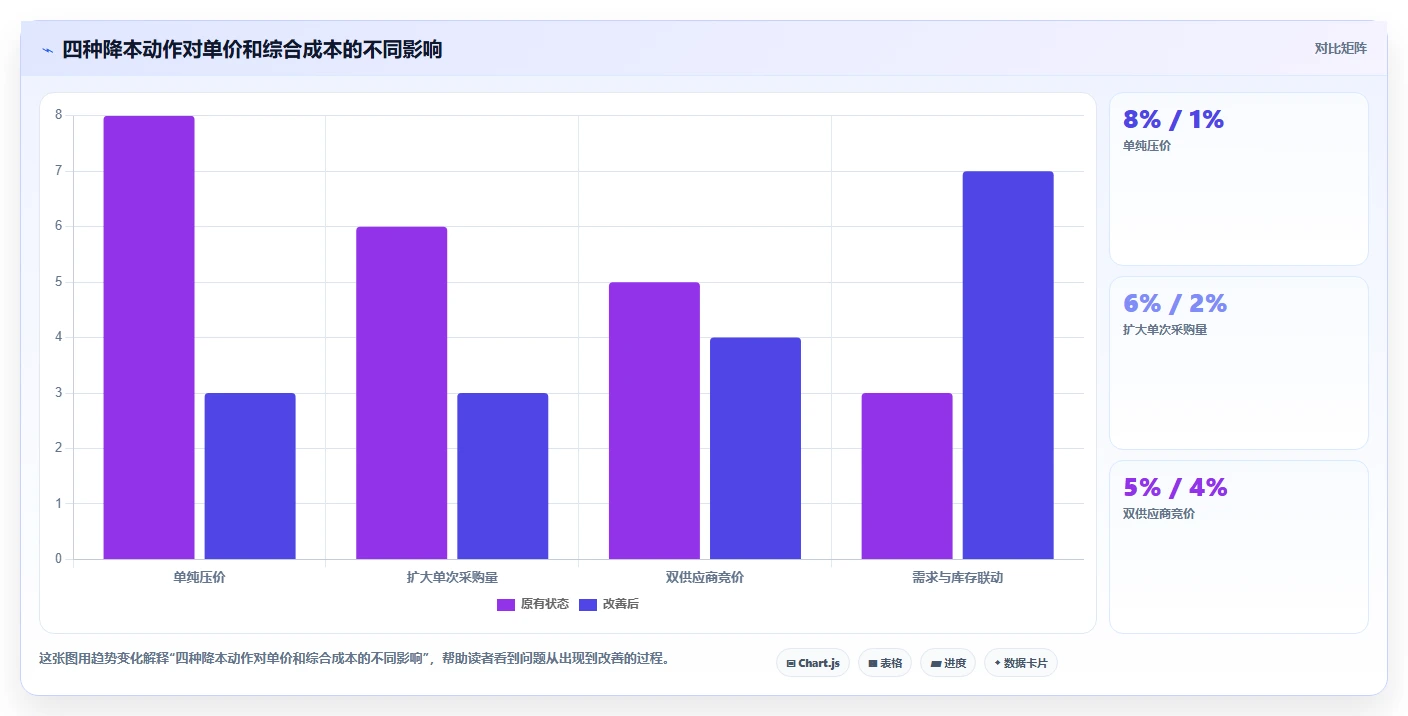Click the purple 需求与库存联动 bar
This screenshot has height=716, width=1408.
[x=907, y=476]
